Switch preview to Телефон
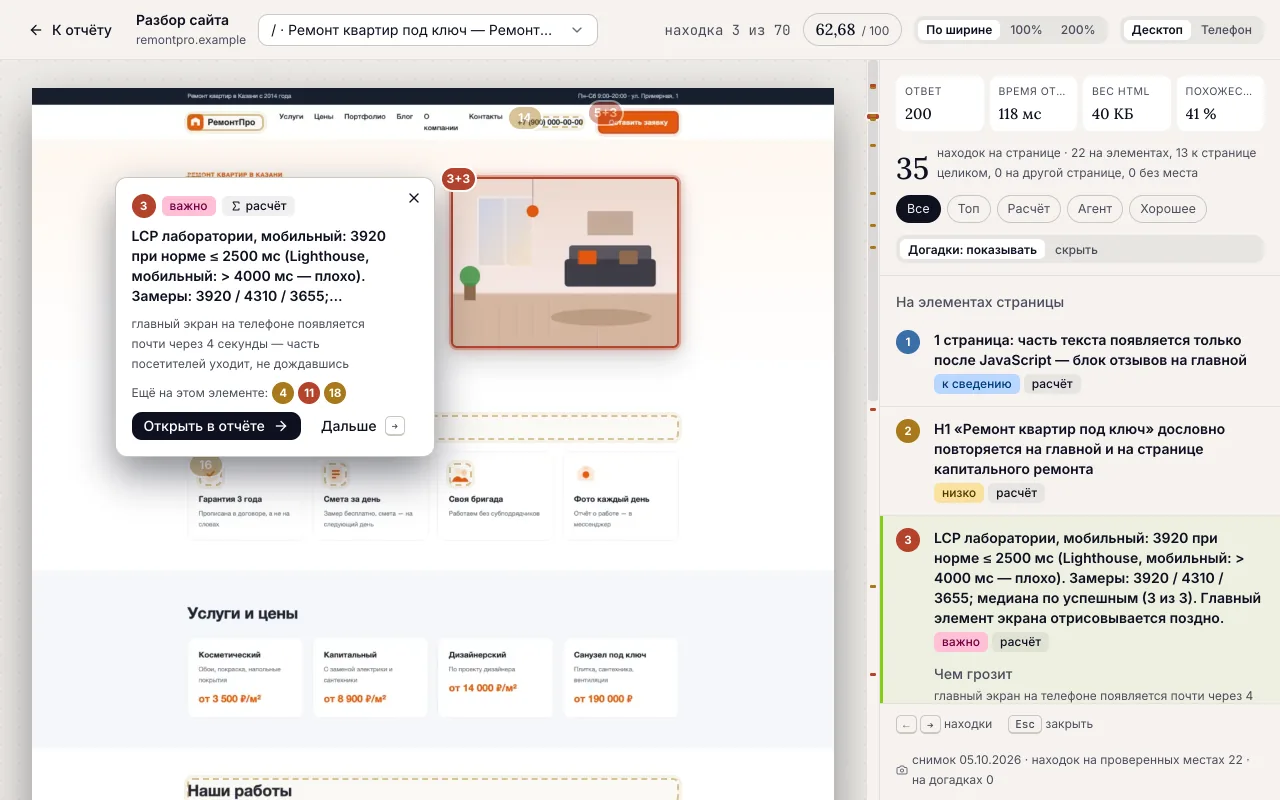The width and height of the screenshot is (1280, 800). (x=1226, y=30)
